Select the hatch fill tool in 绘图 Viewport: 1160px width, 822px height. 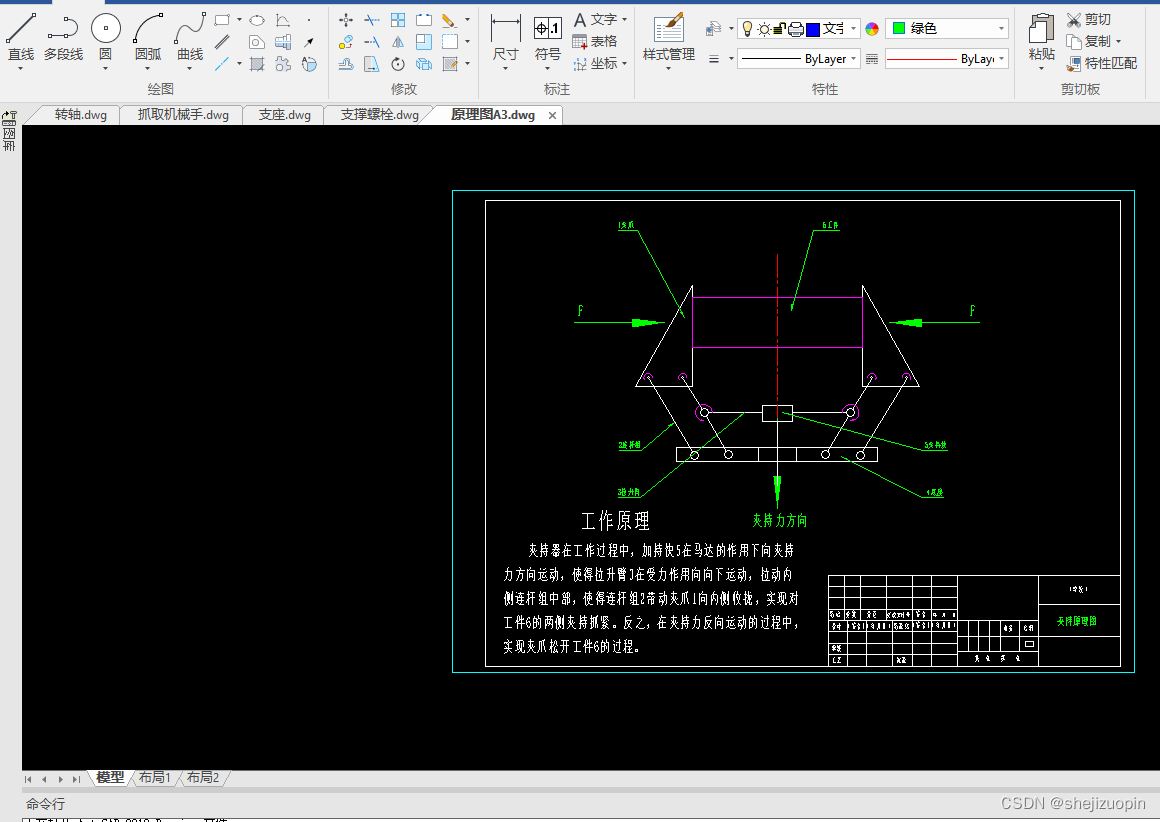coord(257,64)
